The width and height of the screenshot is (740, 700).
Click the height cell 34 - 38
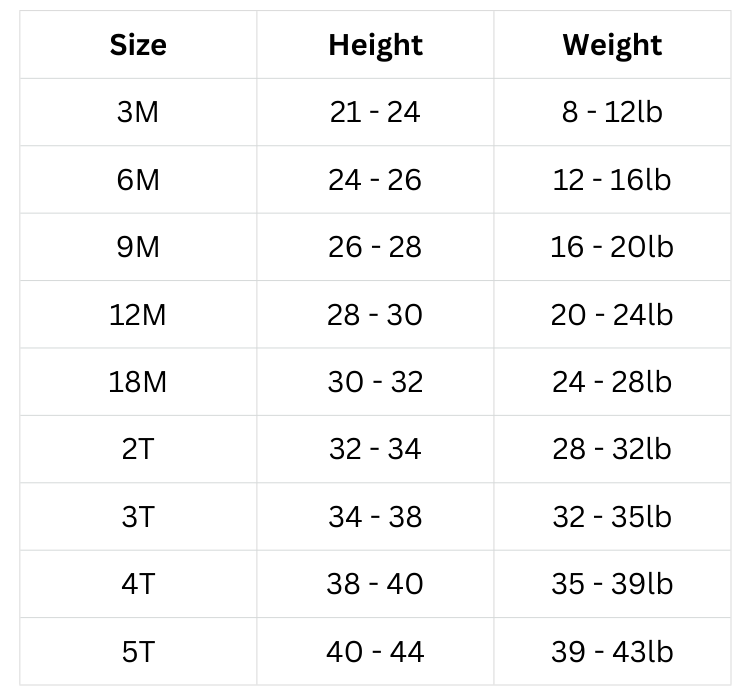(375, 517)
